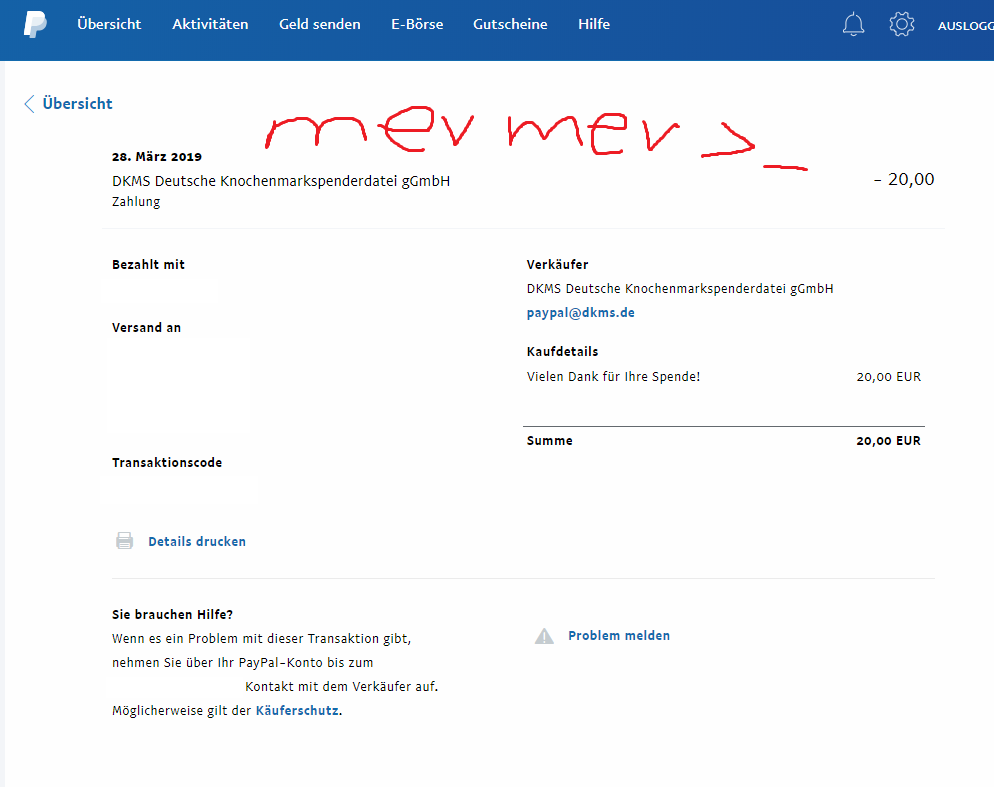Click the text Wenn es ein Problem mit dieser Transaktion gibt,
The image size is (994, 787).
click(x=262, y=639)
